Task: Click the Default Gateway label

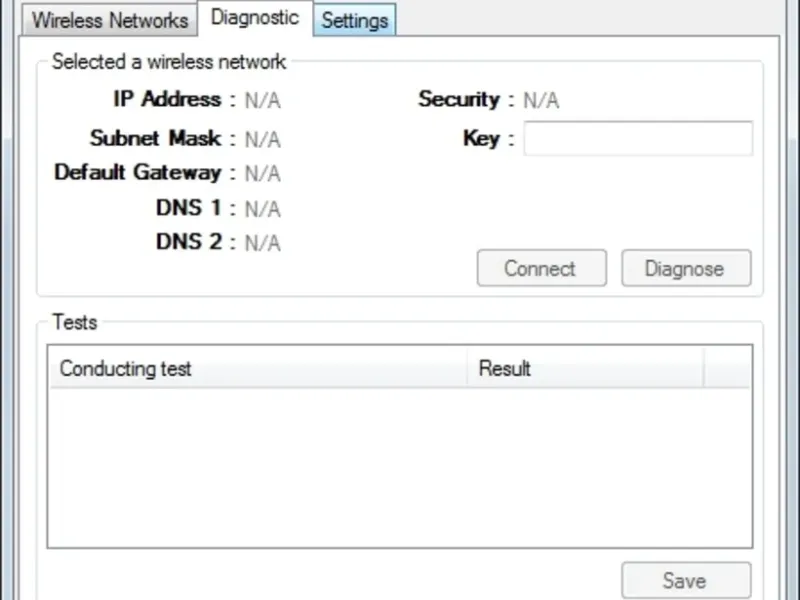Action: [137, 172]
